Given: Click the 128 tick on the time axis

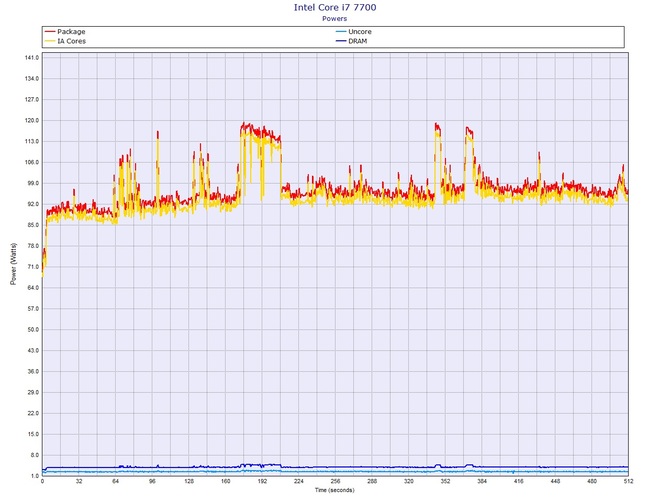Looking at the screenshot, I should pyautogui.click(x=189, y=481).
